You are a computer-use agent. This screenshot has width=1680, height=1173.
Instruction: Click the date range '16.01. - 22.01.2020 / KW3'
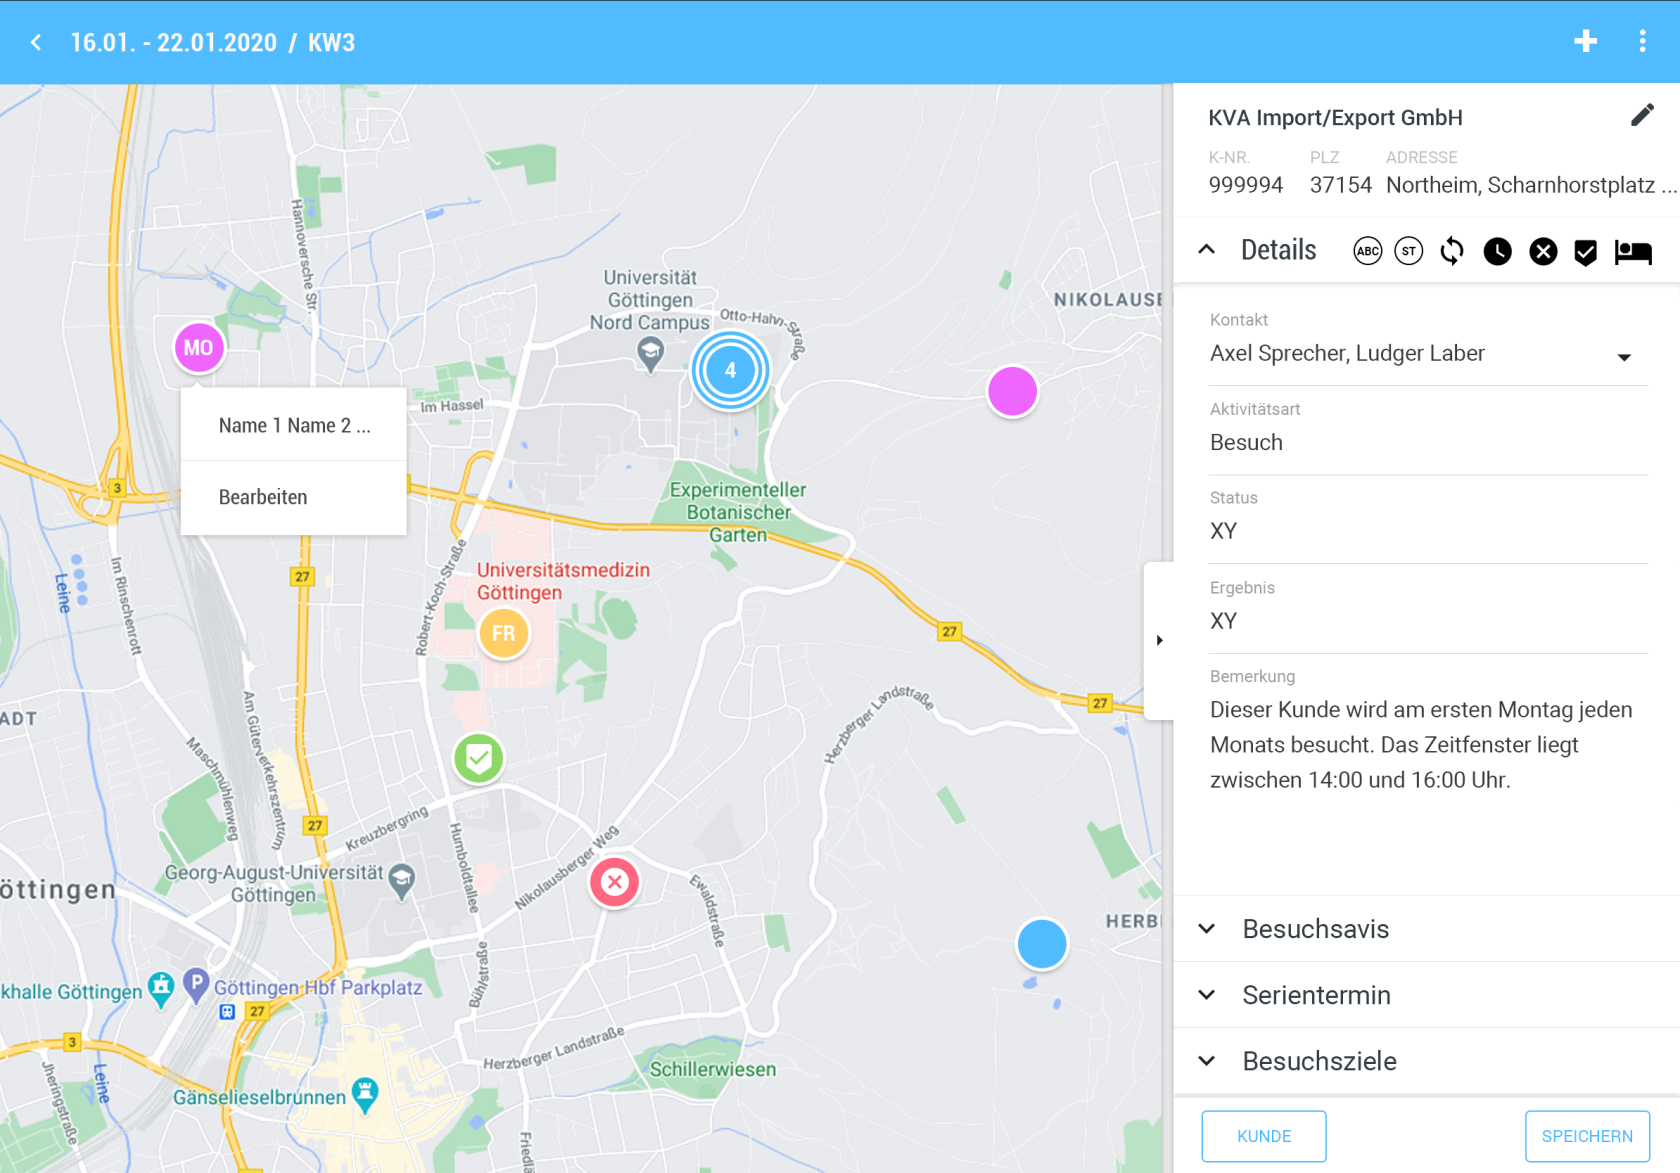213,42
